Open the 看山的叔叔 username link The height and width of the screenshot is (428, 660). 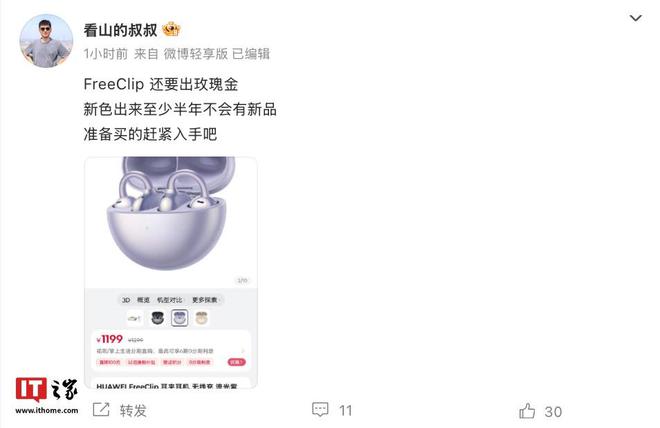[120, 30]
